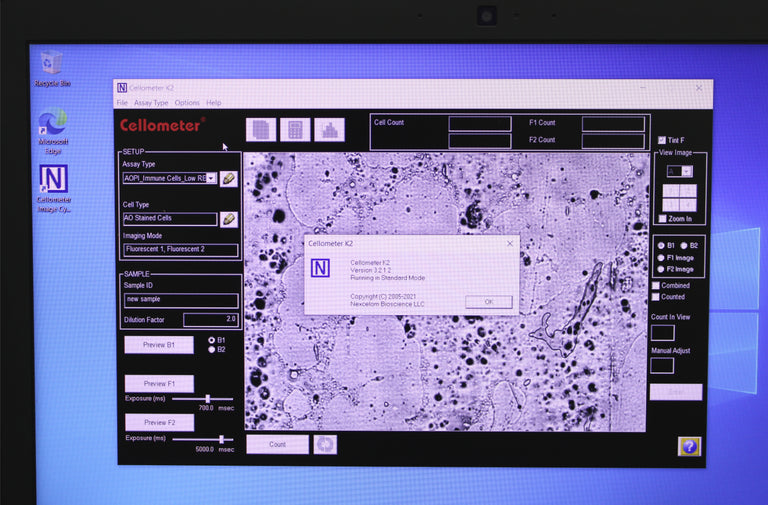This screenshot has width=768, height=505.
Task: Open the Assay Type menu
Action: click(x=151, y=103)
